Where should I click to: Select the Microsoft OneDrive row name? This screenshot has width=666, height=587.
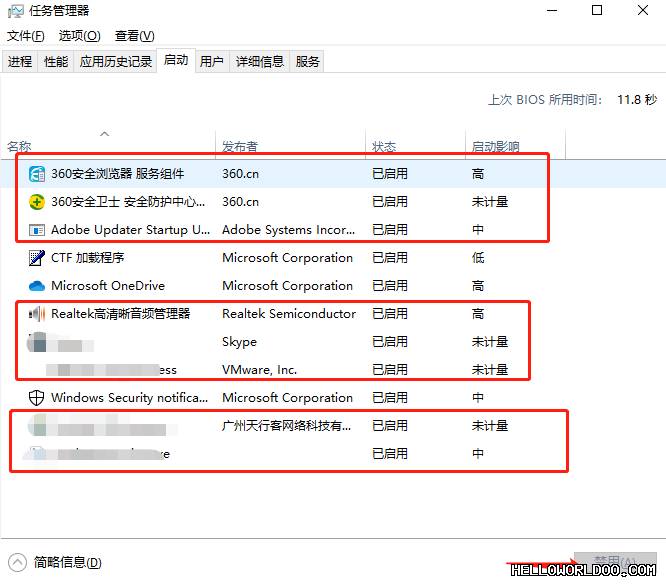pyautogui.click(x=108, y=286)
